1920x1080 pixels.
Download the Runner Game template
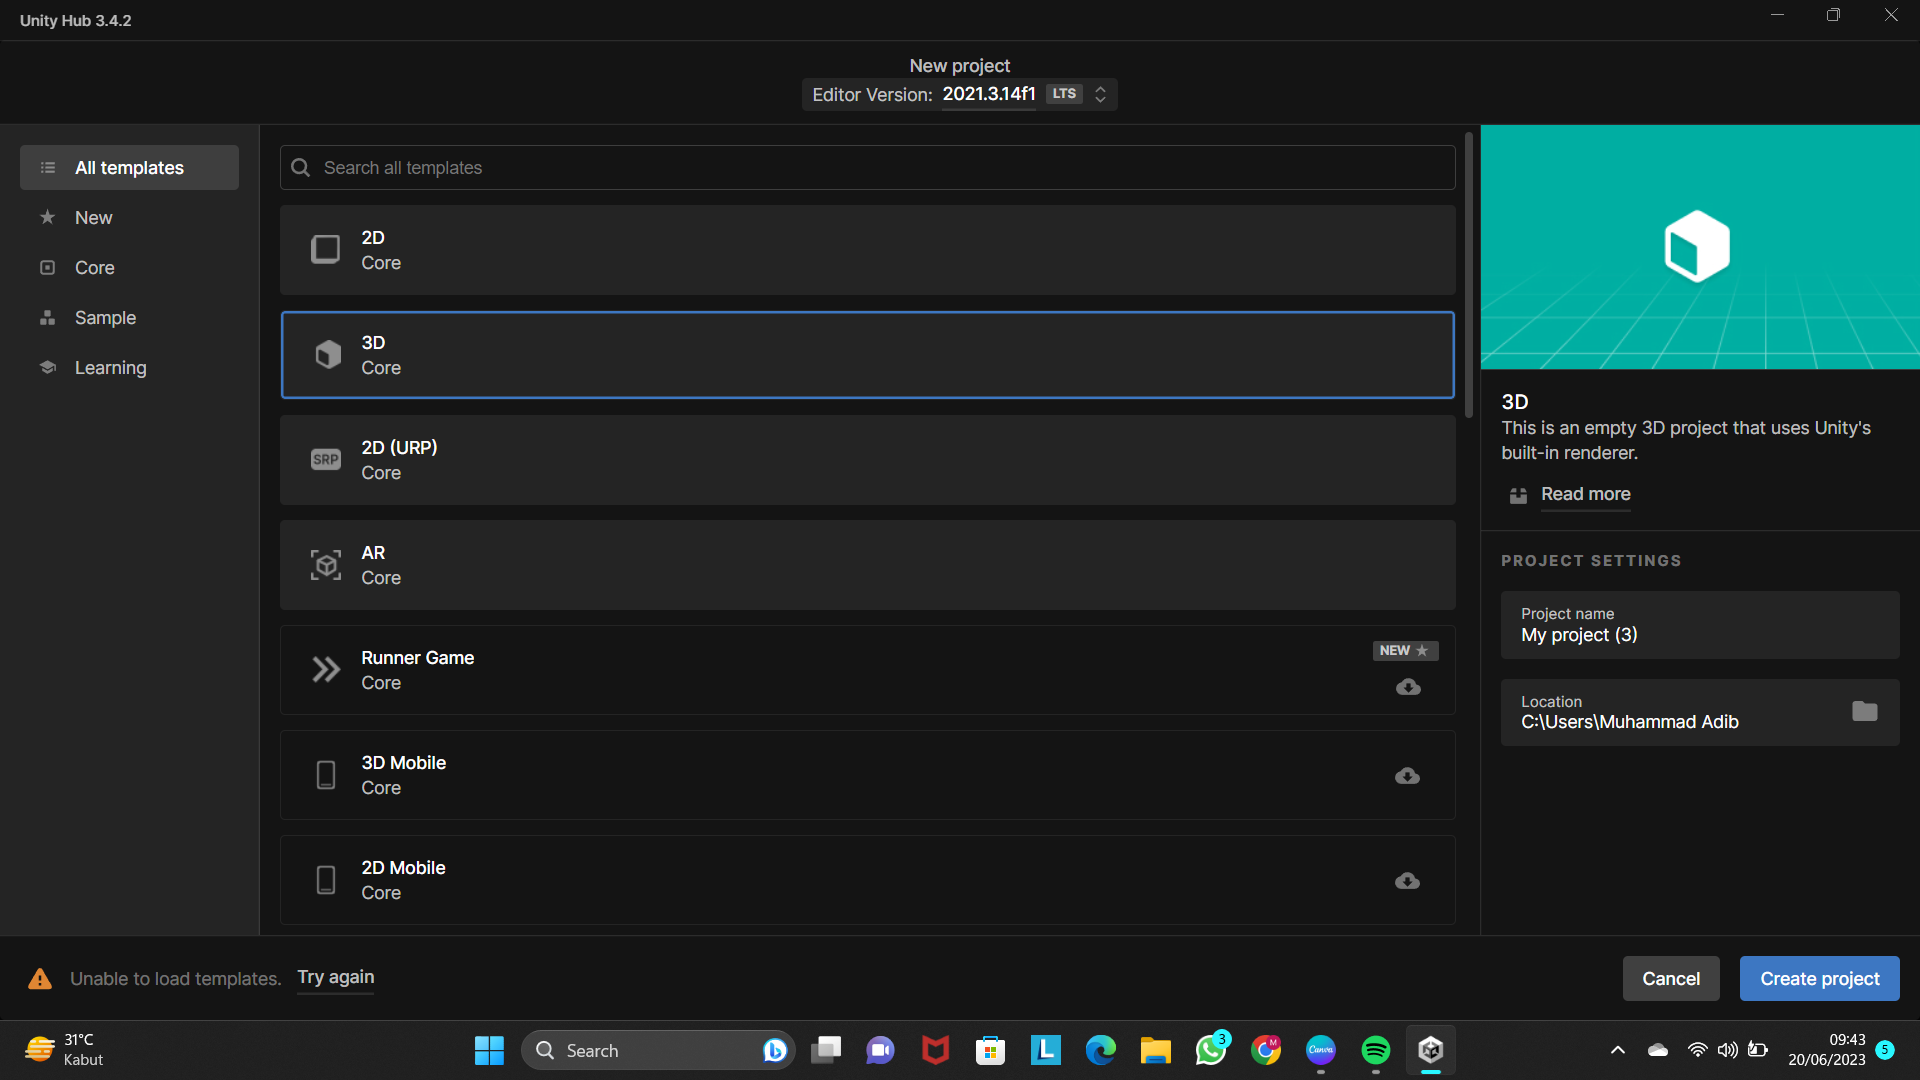click(x=1408, y=687)
